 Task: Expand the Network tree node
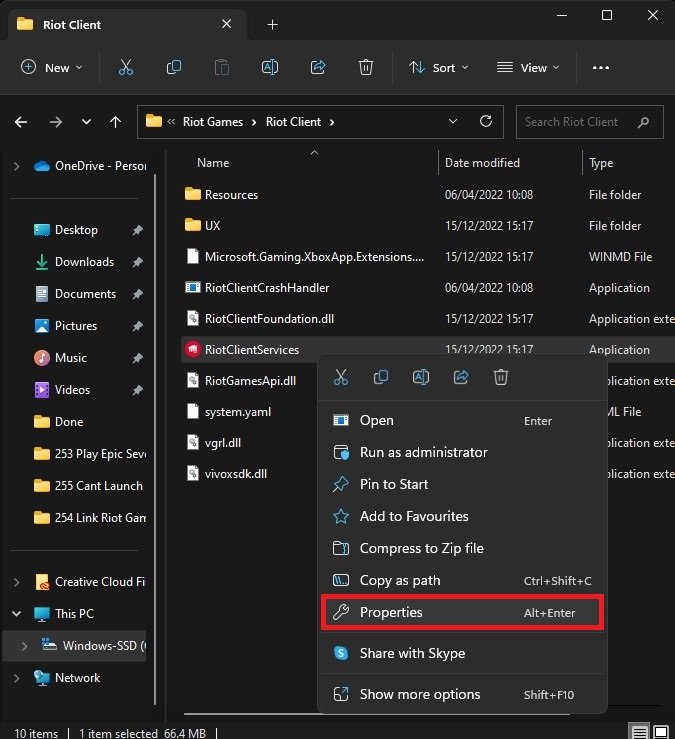17,677
